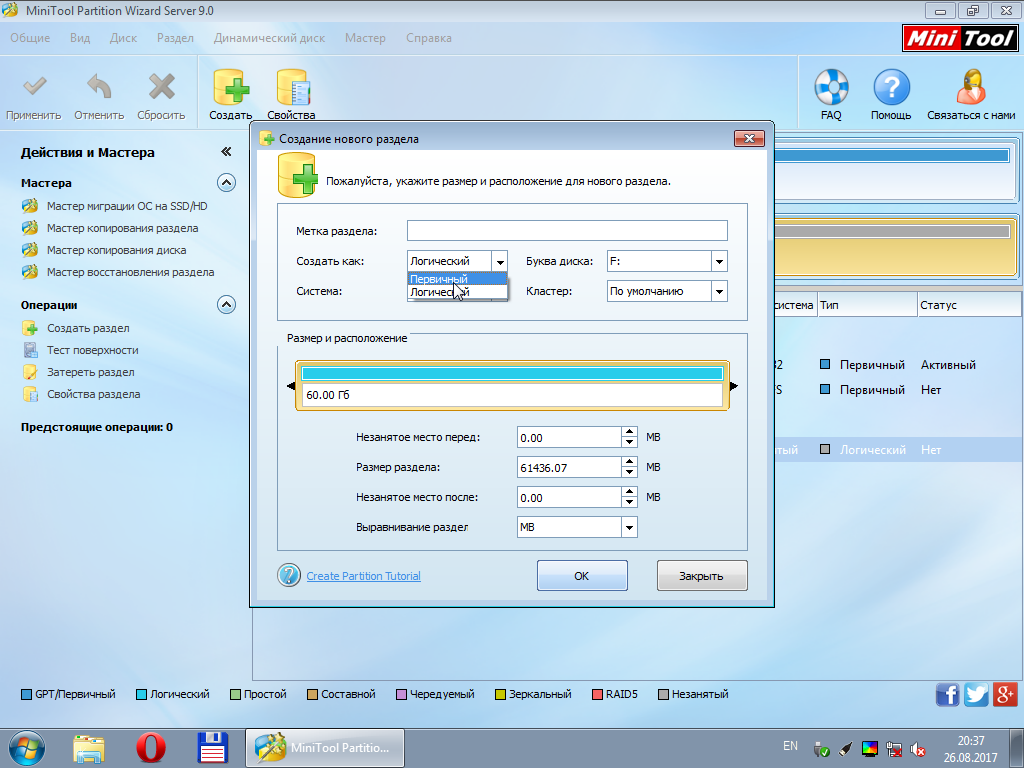The width and height of the screenshot is (1024, 768).
Task: Increase Незанятое место после value
Action: (629, 492)
